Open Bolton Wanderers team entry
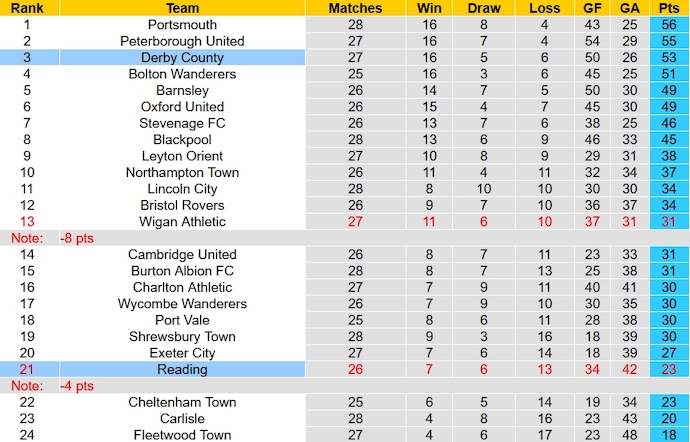The width and height of the screenshot is (690, 442). 182,74
